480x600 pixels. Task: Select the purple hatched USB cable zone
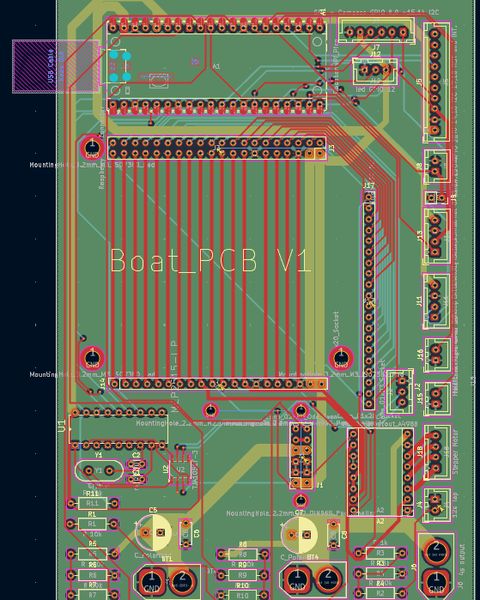point(56,67)
